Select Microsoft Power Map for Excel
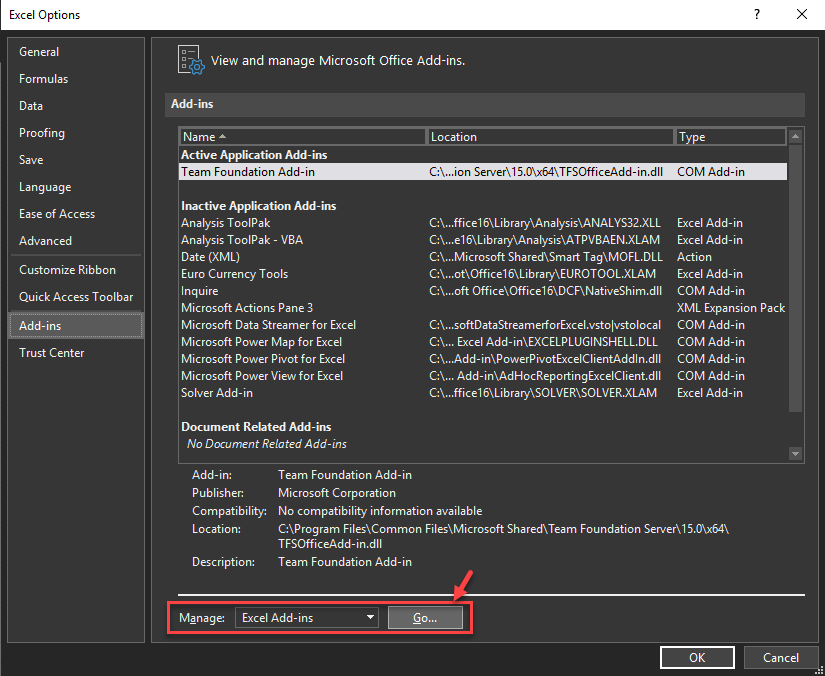 (x=483, y=342)
